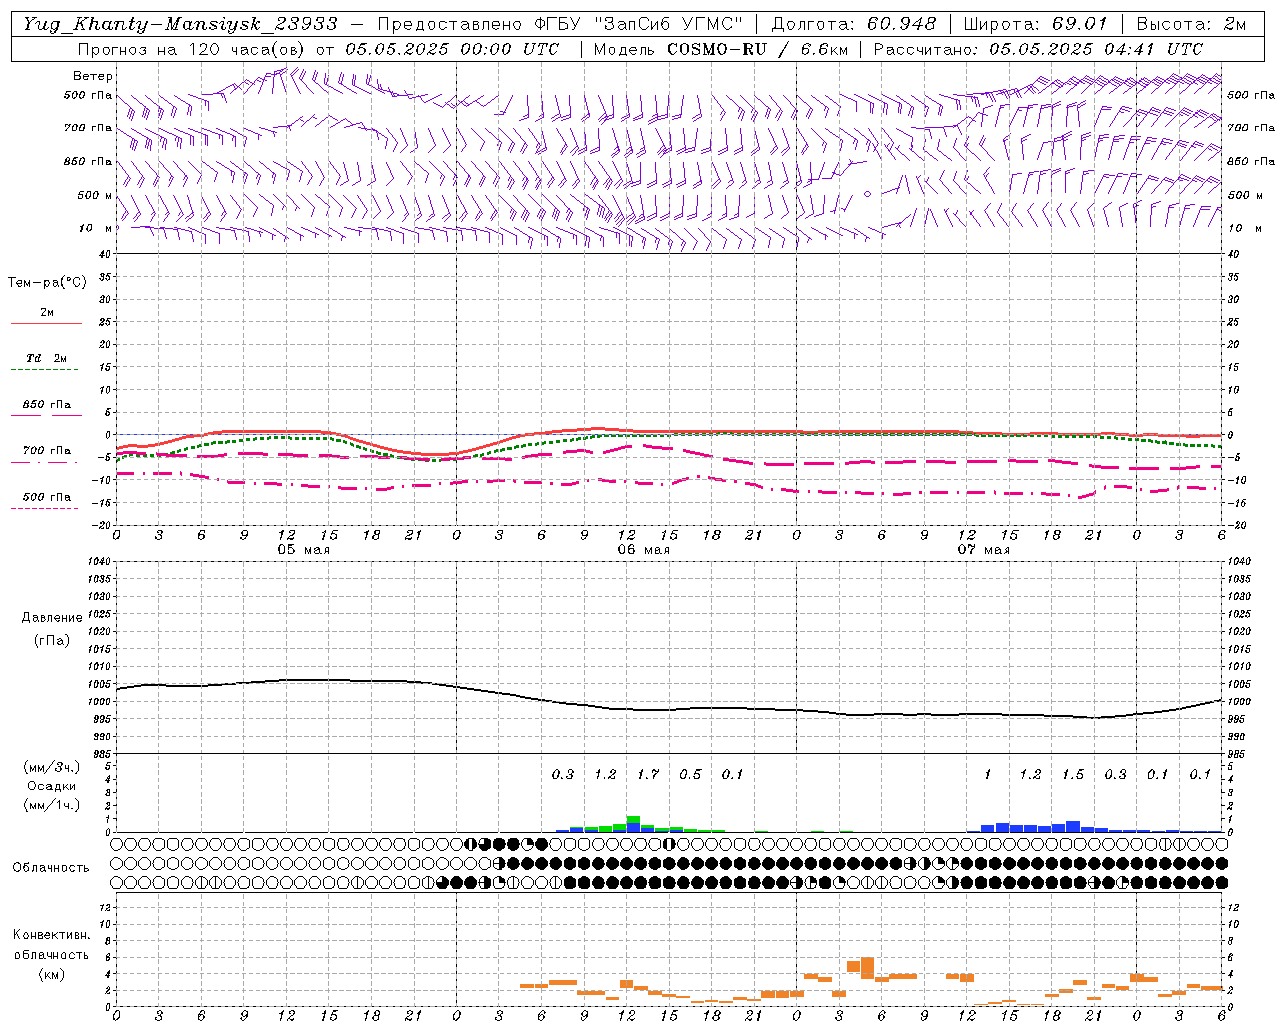Click the forecast period text "Прогноз на 120 часа(ов)"
1280x1024 pixels.
[191, 49]
